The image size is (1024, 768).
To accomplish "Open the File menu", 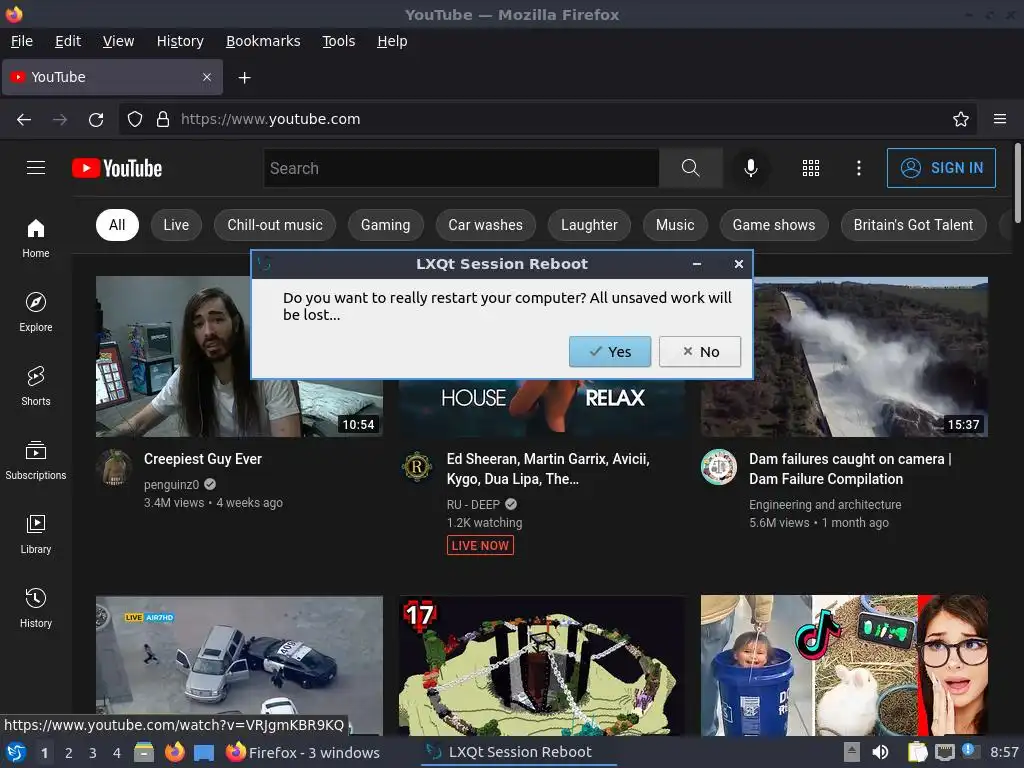I will [x=22, y=41].
